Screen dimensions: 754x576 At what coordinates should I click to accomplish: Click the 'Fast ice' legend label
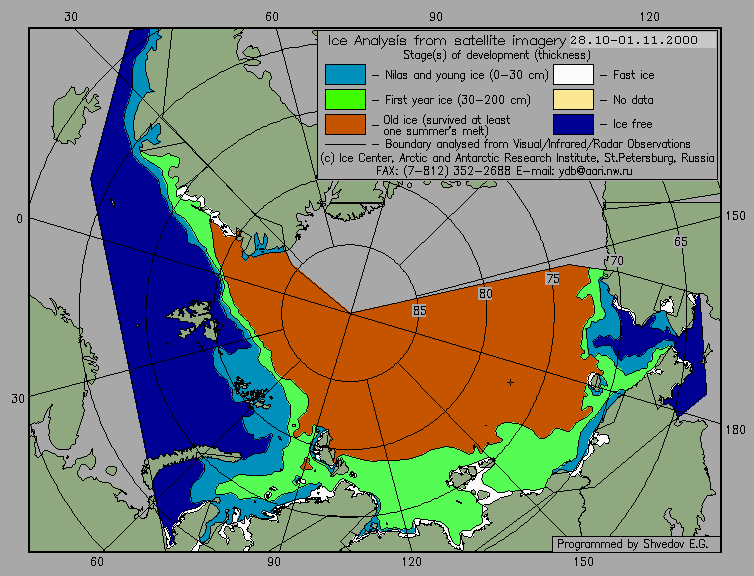633,75
